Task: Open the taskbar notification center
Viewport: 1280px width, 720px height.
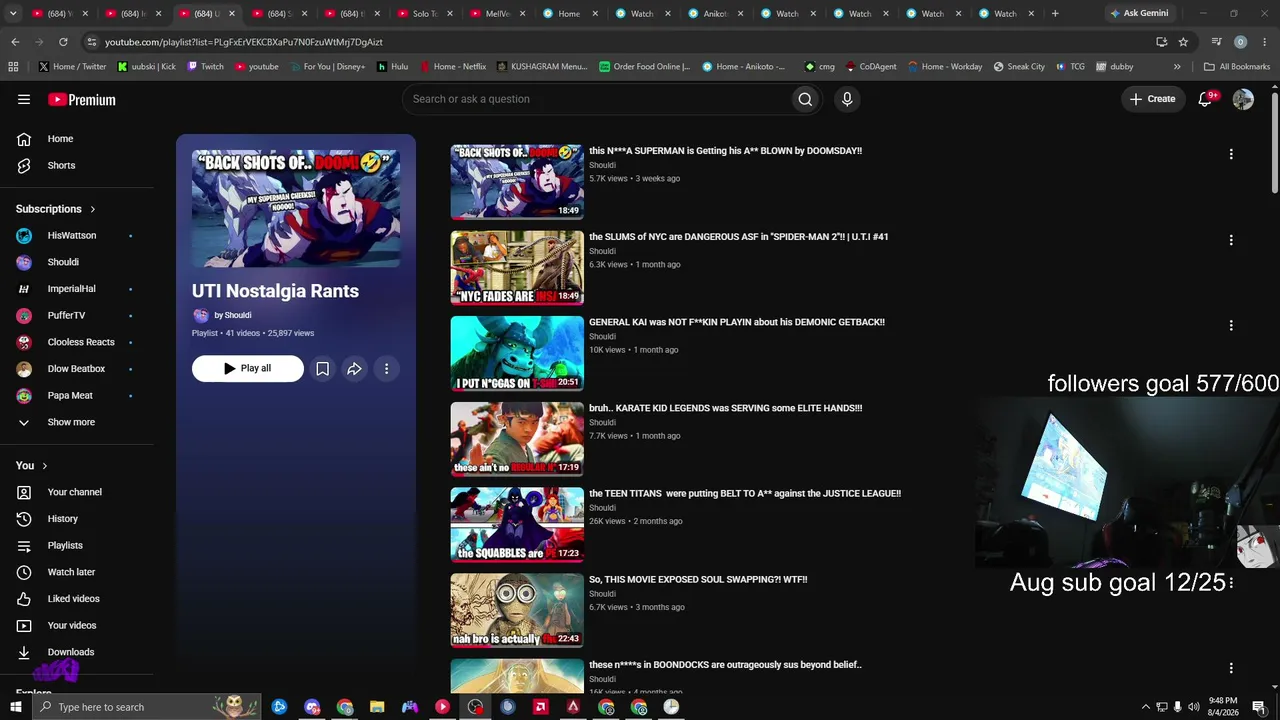Action: 1258,707
